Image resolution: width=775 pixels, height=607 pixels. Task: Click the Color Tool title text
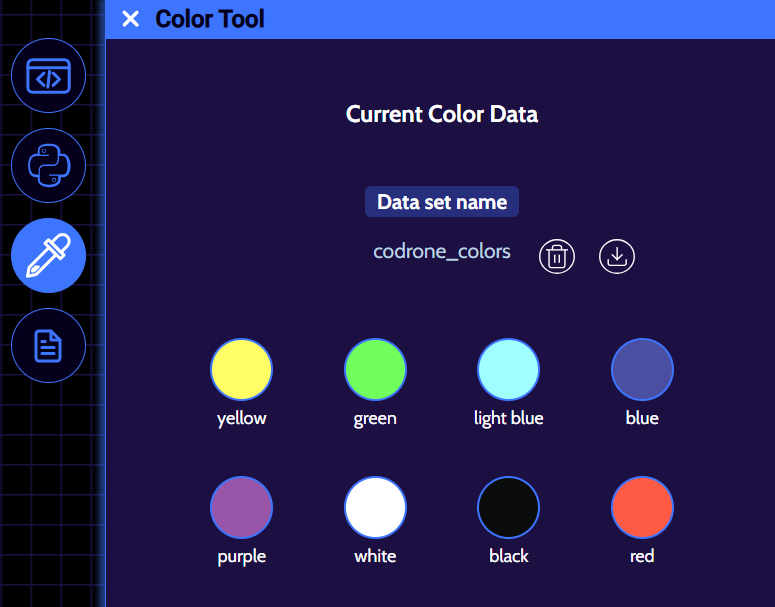point(210,19)
